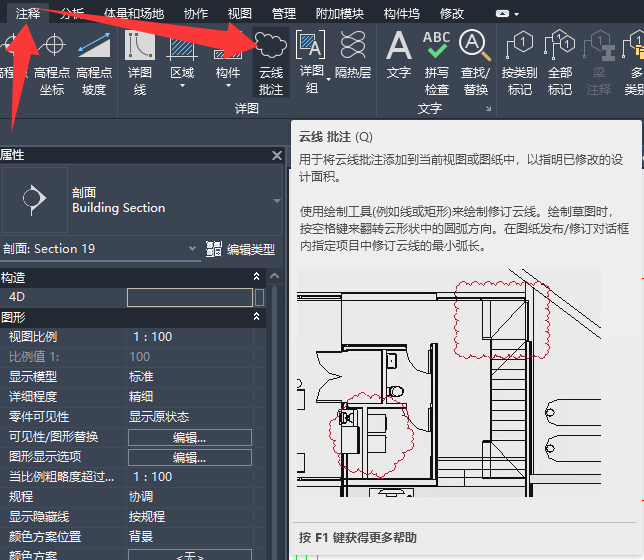
Task: Click the scroll up arrow in properties panel
Action: [x=274, y=276]
